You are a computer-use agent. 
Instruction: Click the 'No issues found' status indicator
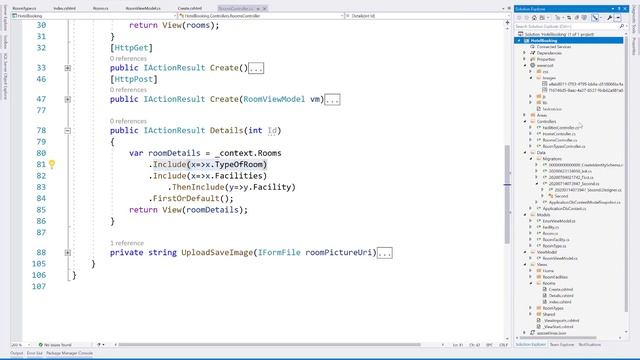coord(55,344)
